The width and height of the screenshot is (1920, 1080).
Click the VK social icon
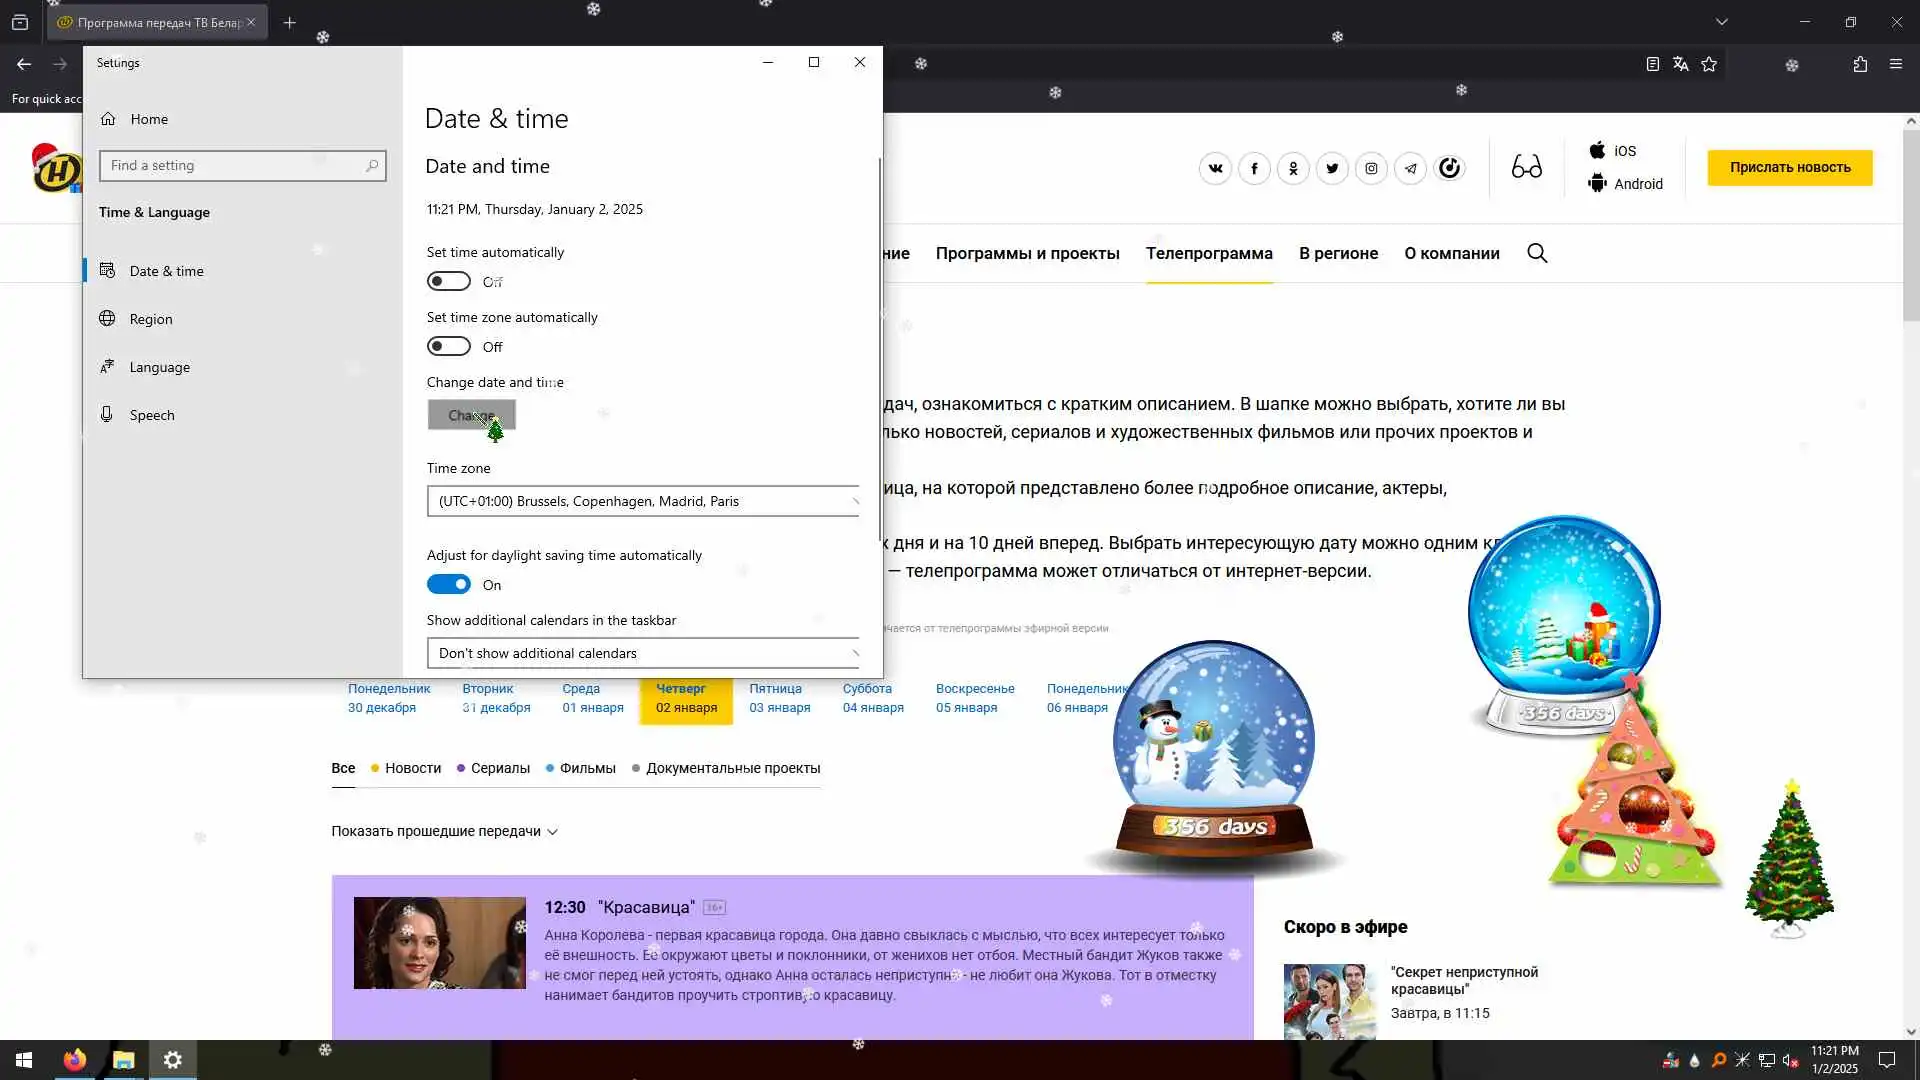[1215, 168]
